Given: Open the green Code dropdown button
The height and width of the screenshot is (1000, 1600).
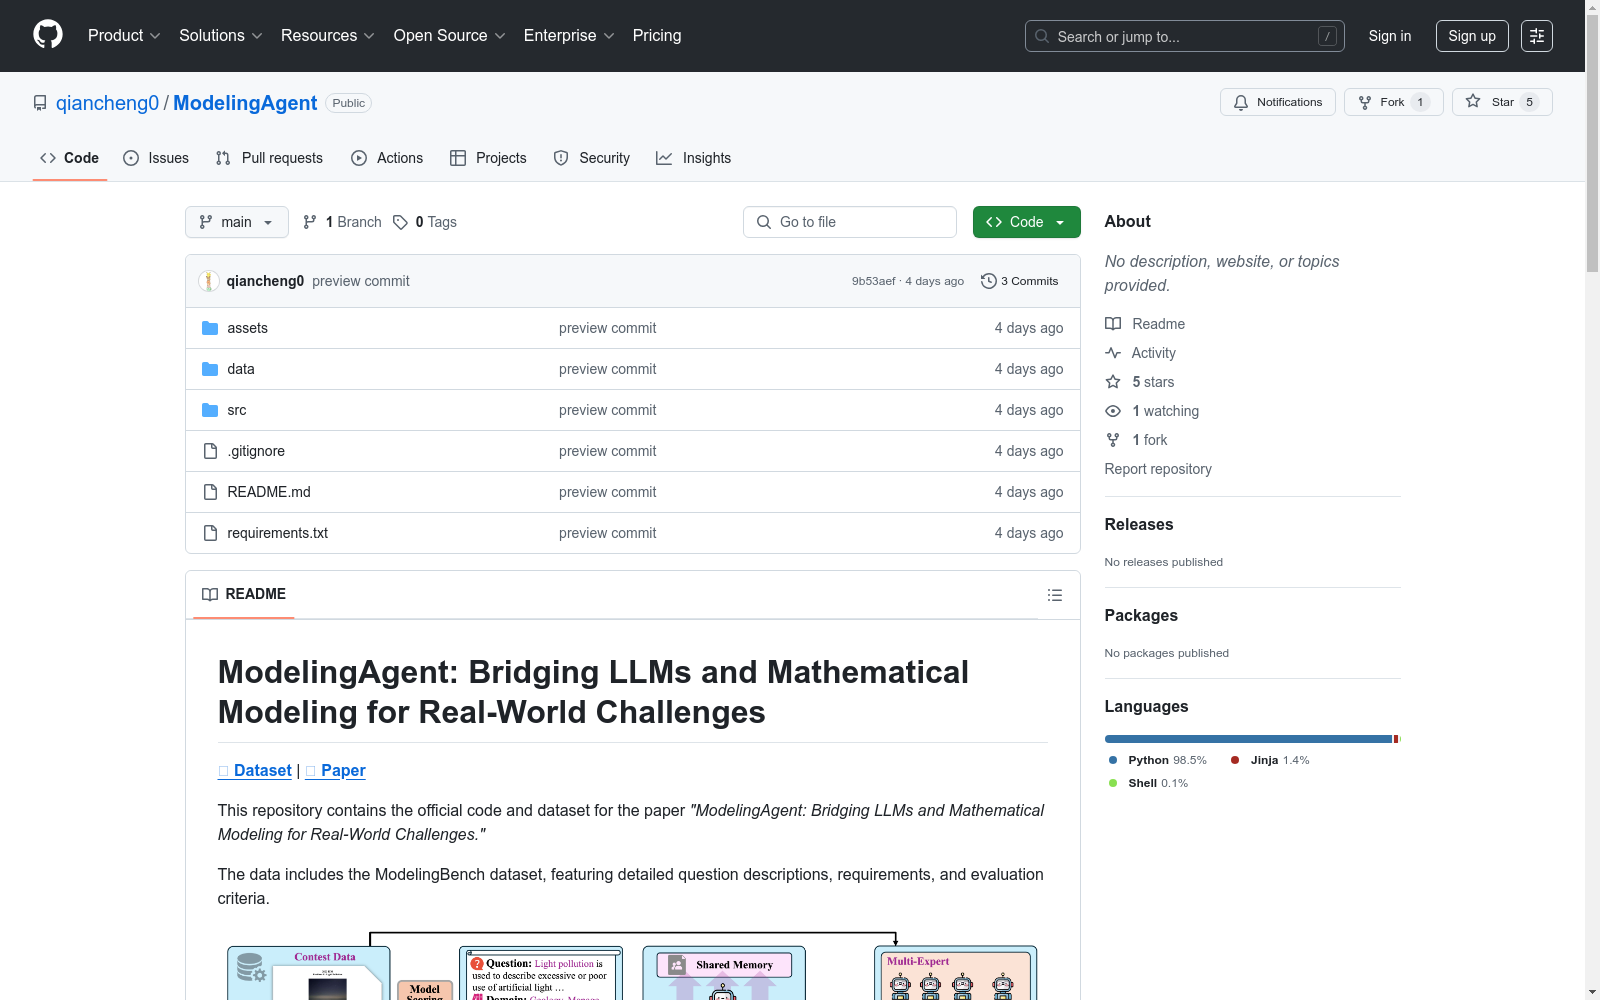Looking at the screenshot, I should click(1026, 222).
